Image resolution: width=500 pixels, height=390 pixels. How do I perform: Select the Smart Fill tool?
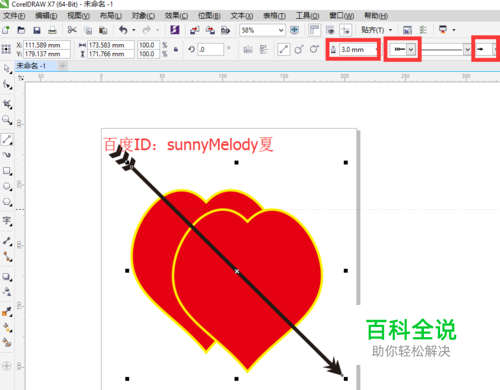click(x=7, y=343)
